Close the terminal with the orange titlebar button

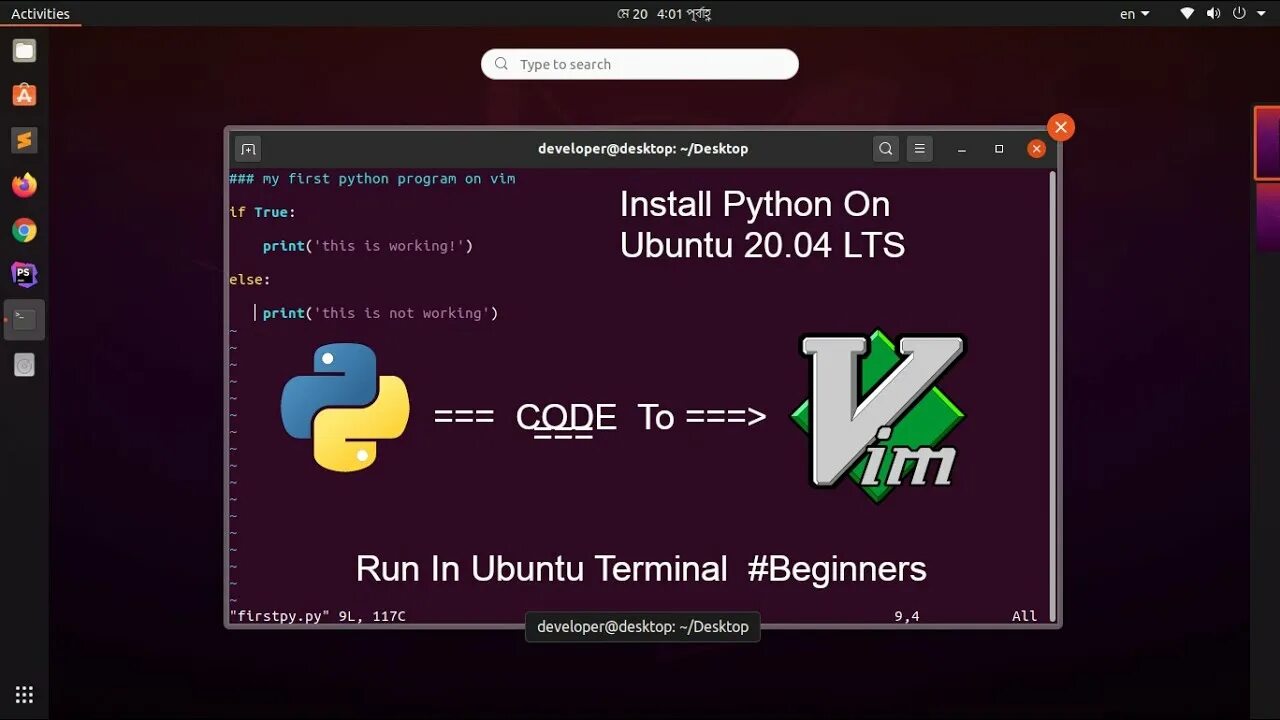point(1037,149)
